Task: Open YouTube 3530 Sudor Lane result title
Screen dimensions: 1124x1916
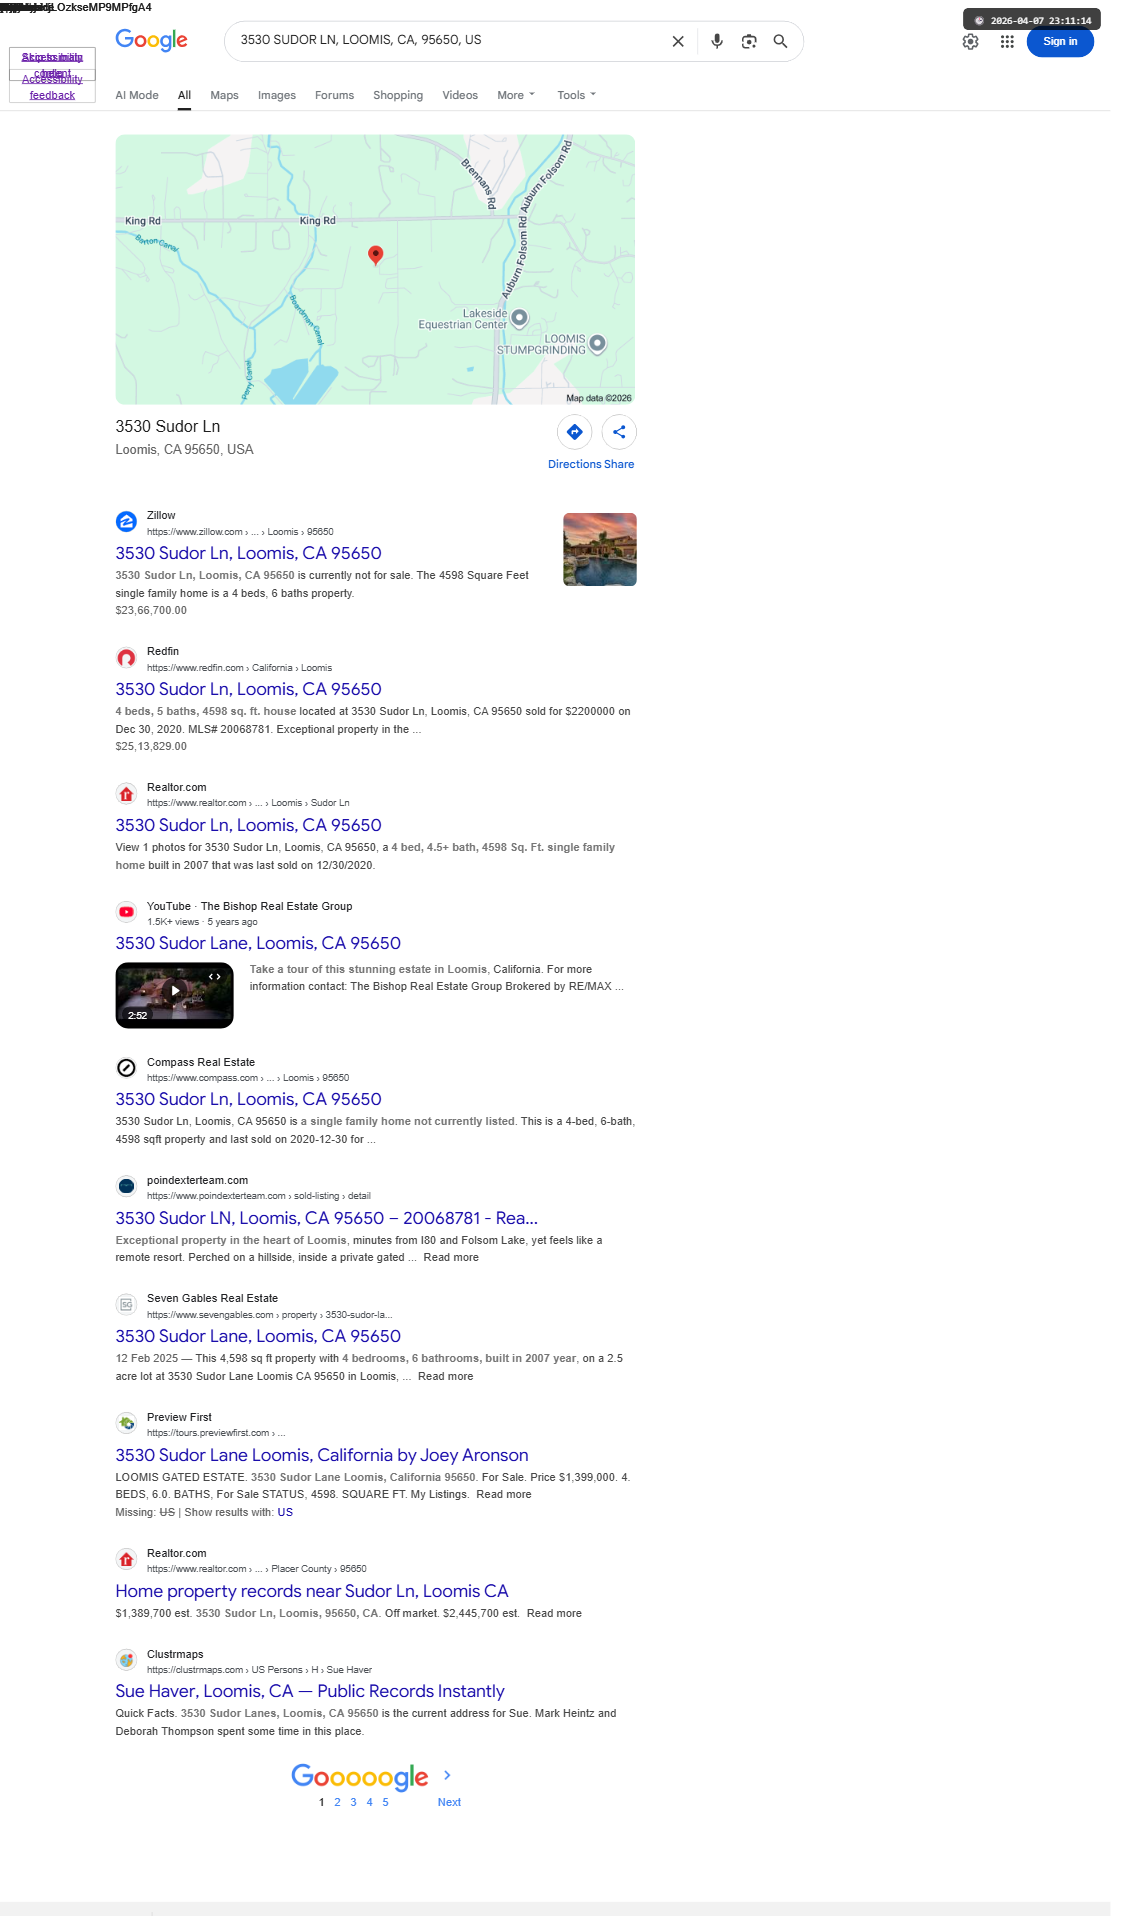Action: click(258, 943)
